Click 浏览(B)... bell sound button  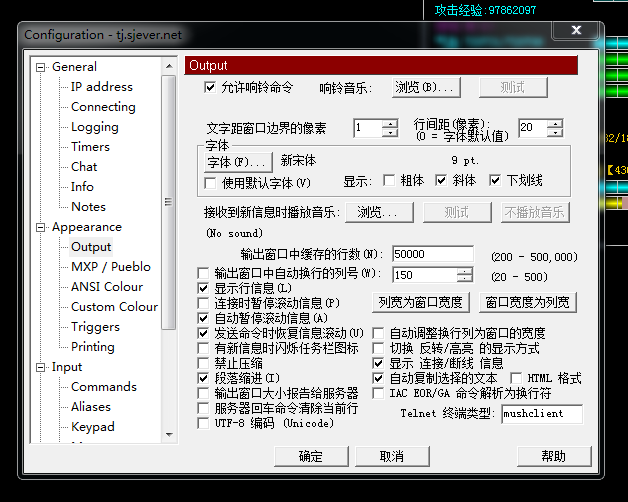[x=426, y=87]
